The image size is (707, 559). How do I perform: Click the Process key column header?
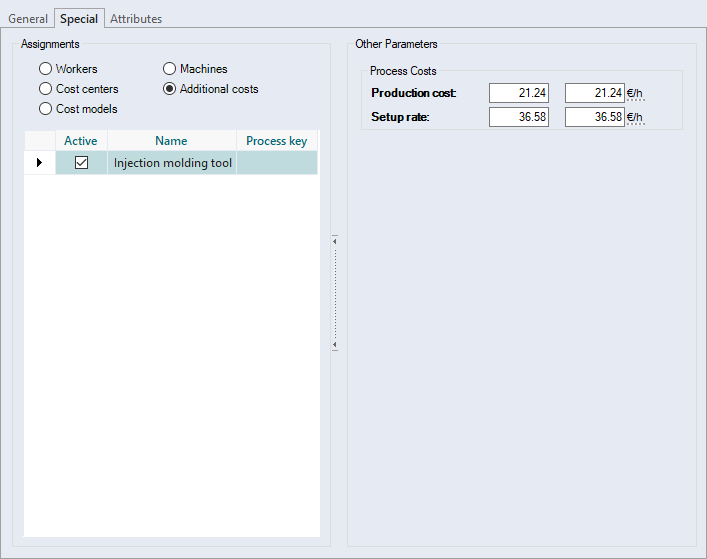[x=276, y=141]
